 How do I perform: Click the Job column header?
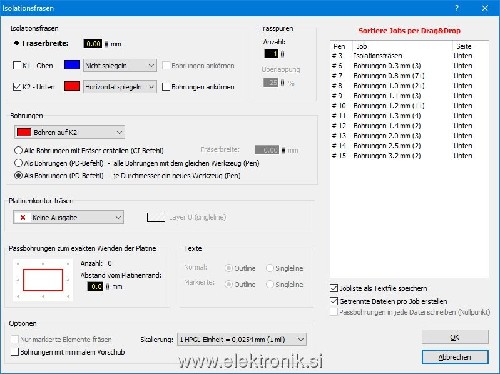[x=402, y=46]
